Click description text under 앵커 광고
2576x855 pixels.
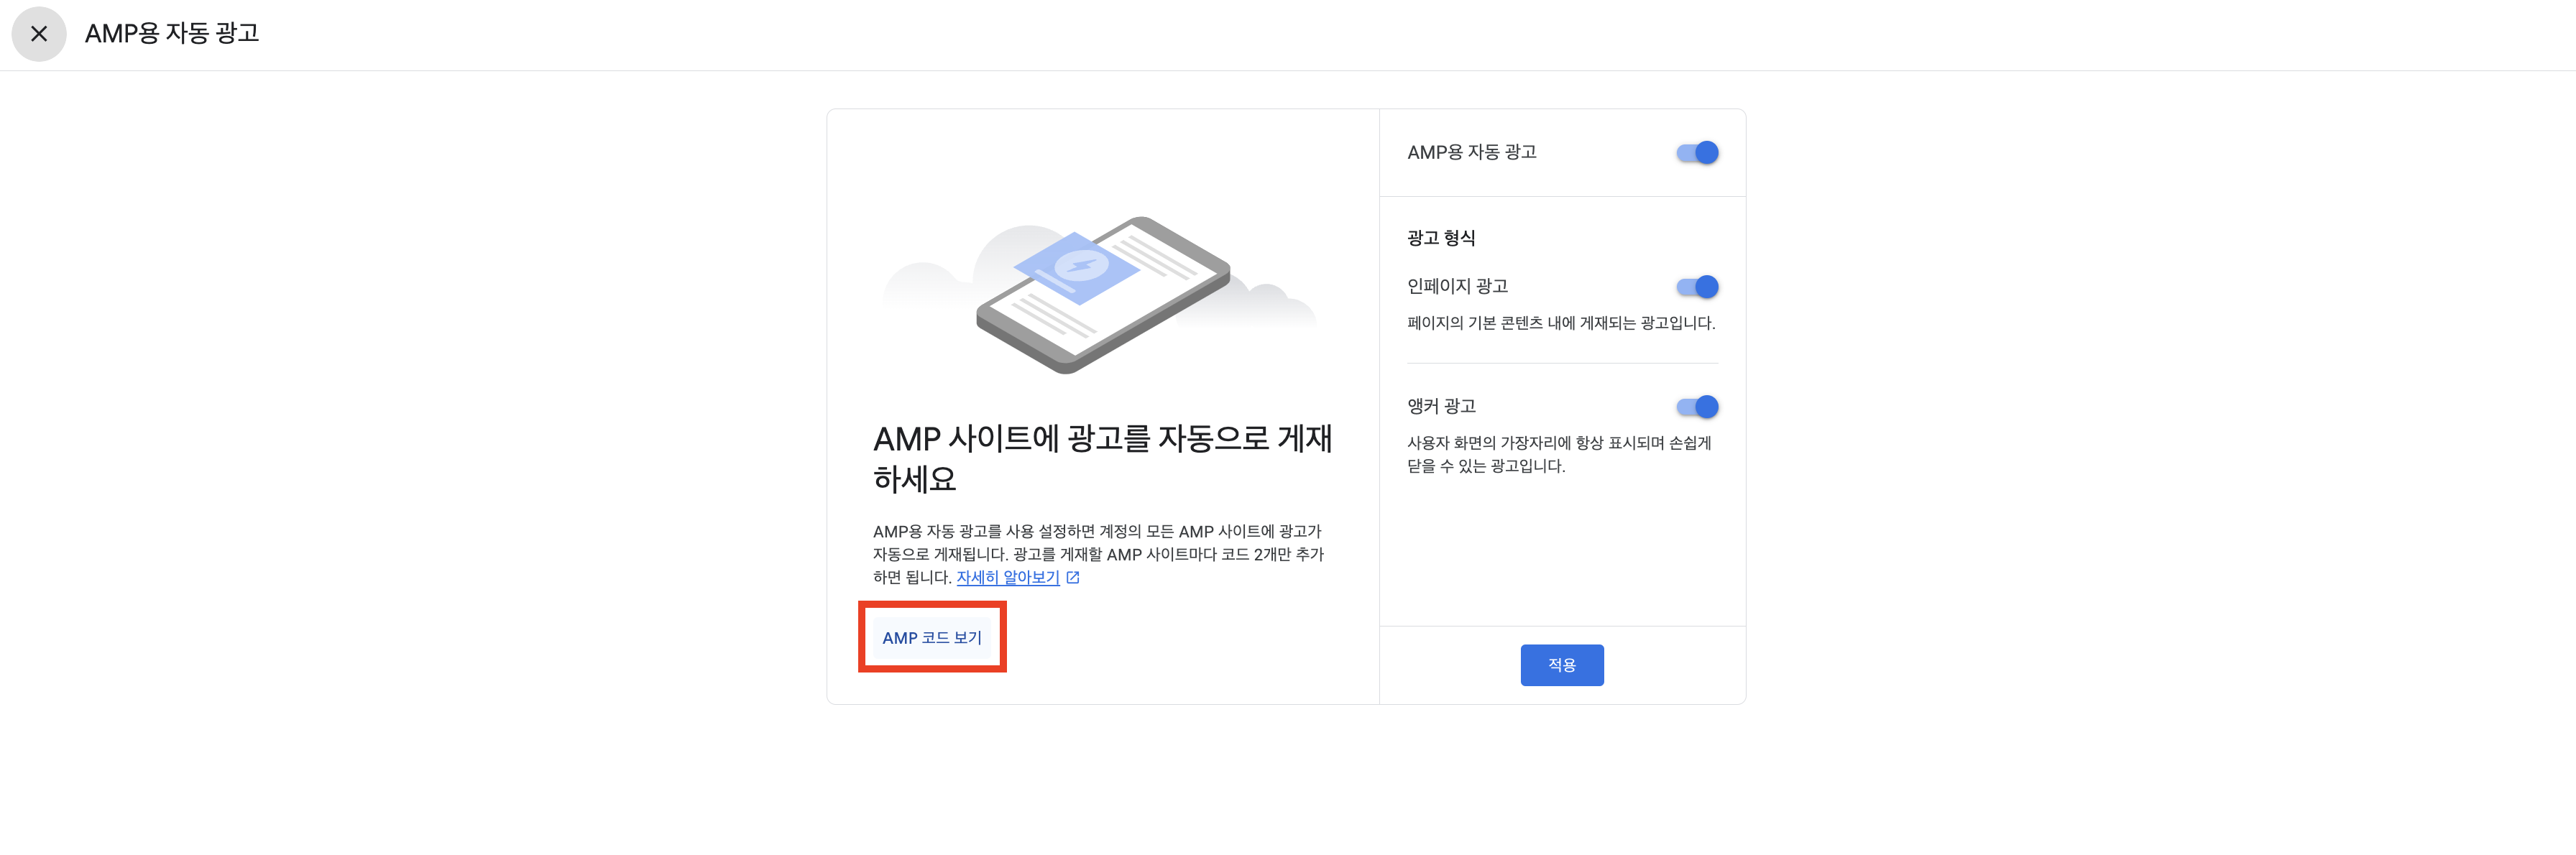tap(1558, 454)
